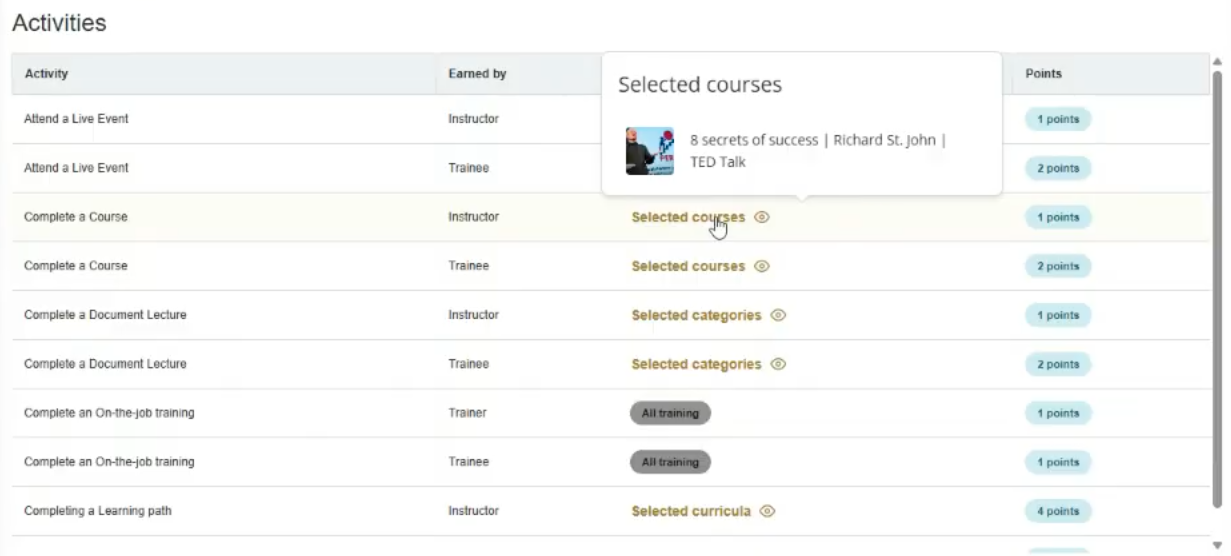Click Selected curricula link for Learning path
The image size is (1231, 556).
point(691,511)
